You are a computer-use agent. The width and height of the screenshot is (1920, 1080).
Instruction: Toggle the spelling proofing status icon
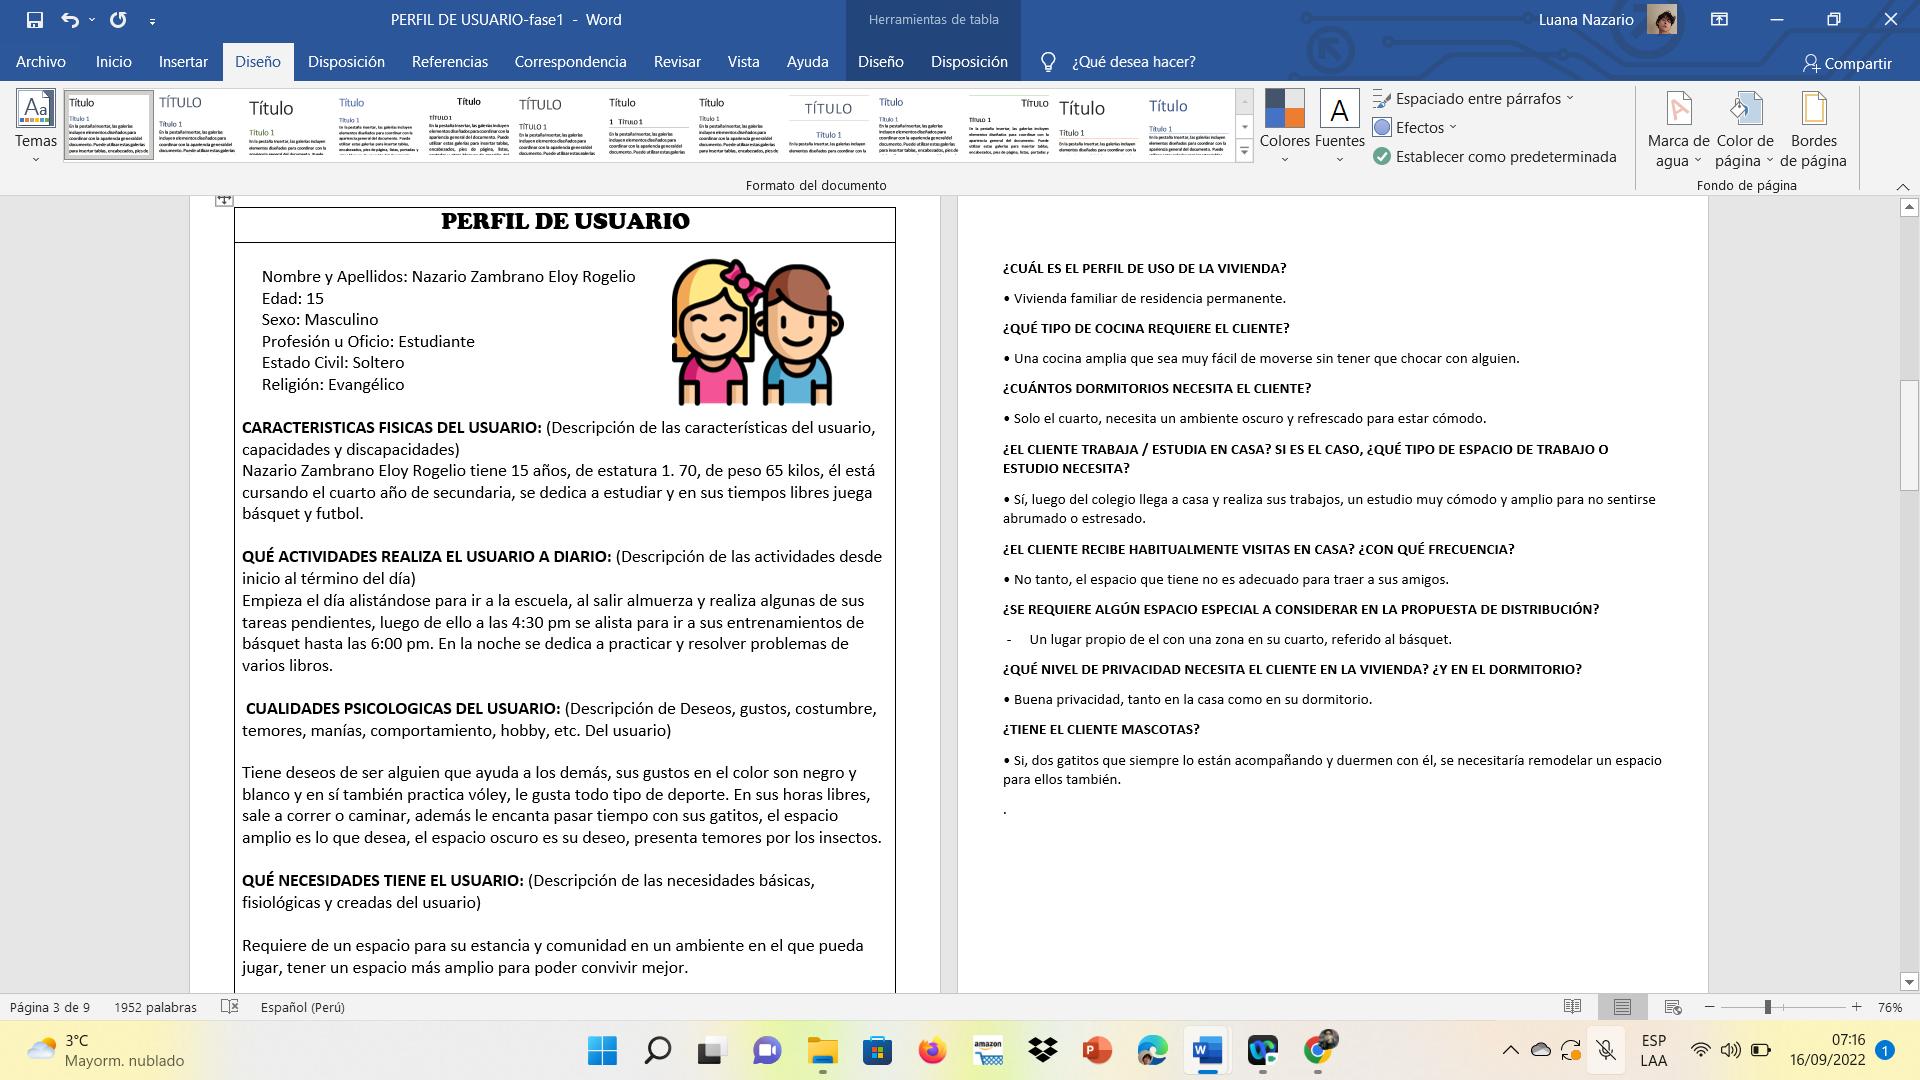(x=229, y=1006)
